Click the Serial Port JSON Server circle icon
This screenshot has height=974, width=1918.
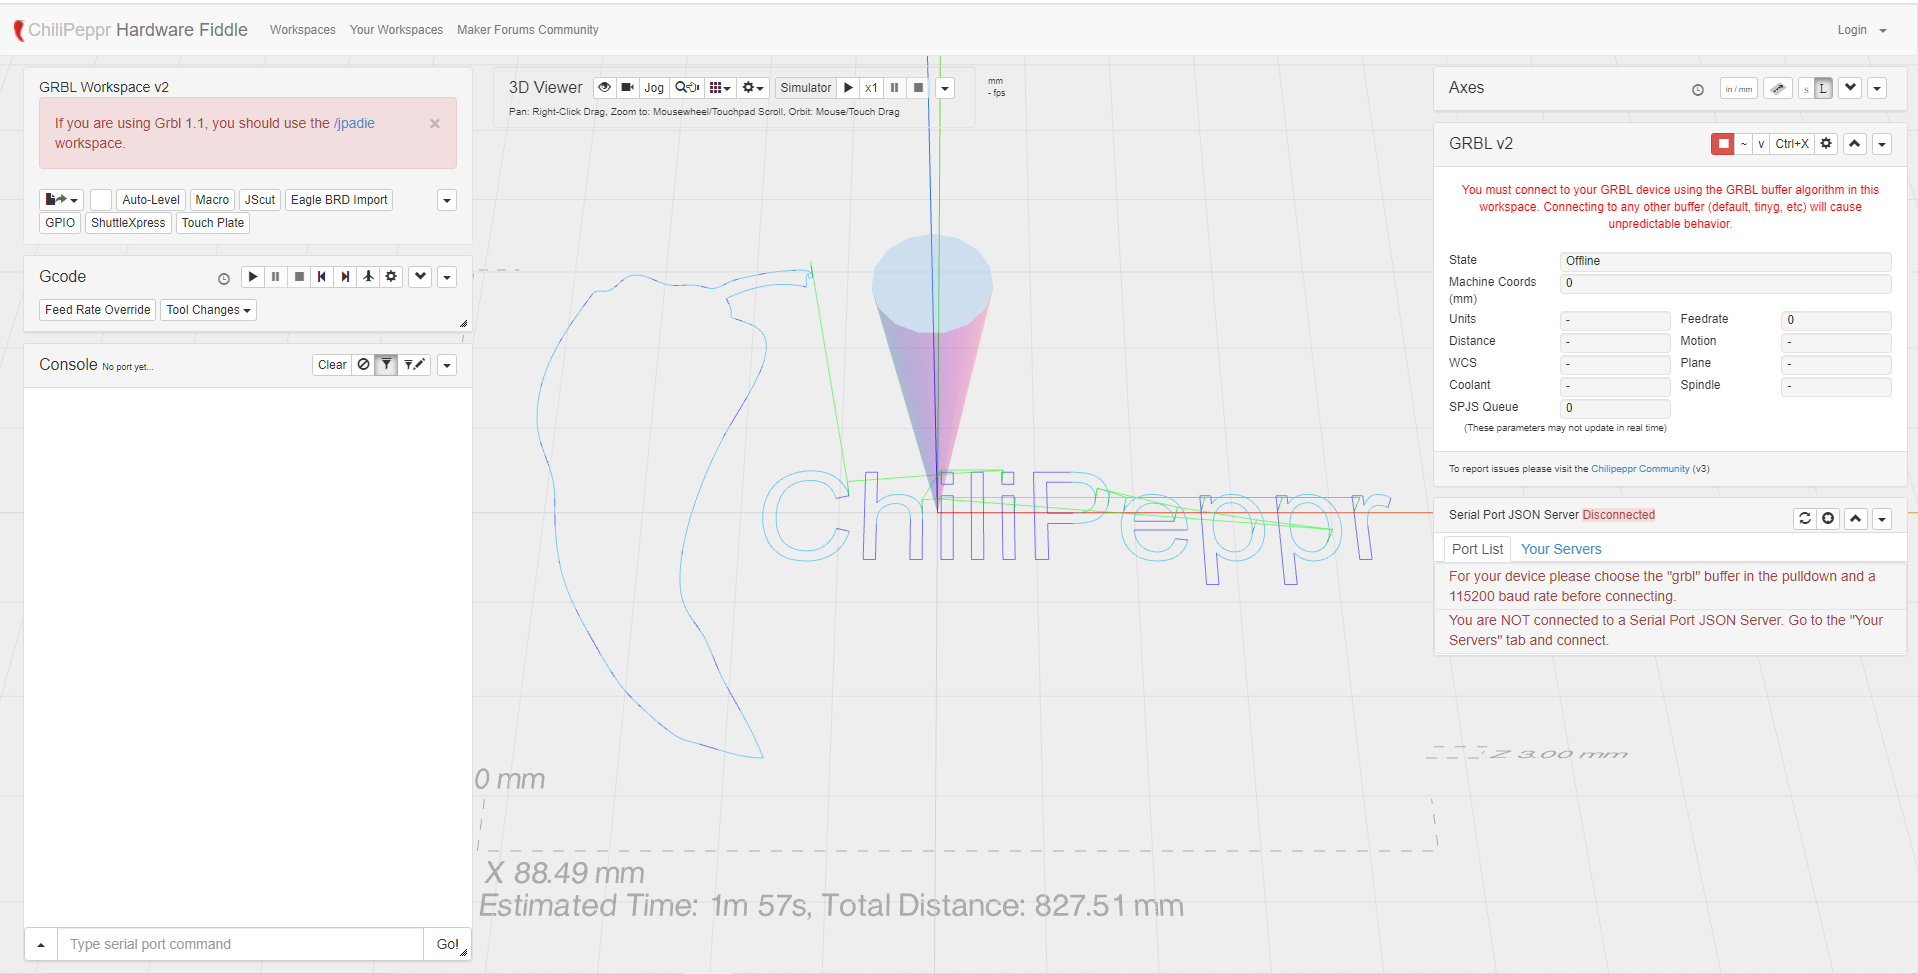point(1828,518)
